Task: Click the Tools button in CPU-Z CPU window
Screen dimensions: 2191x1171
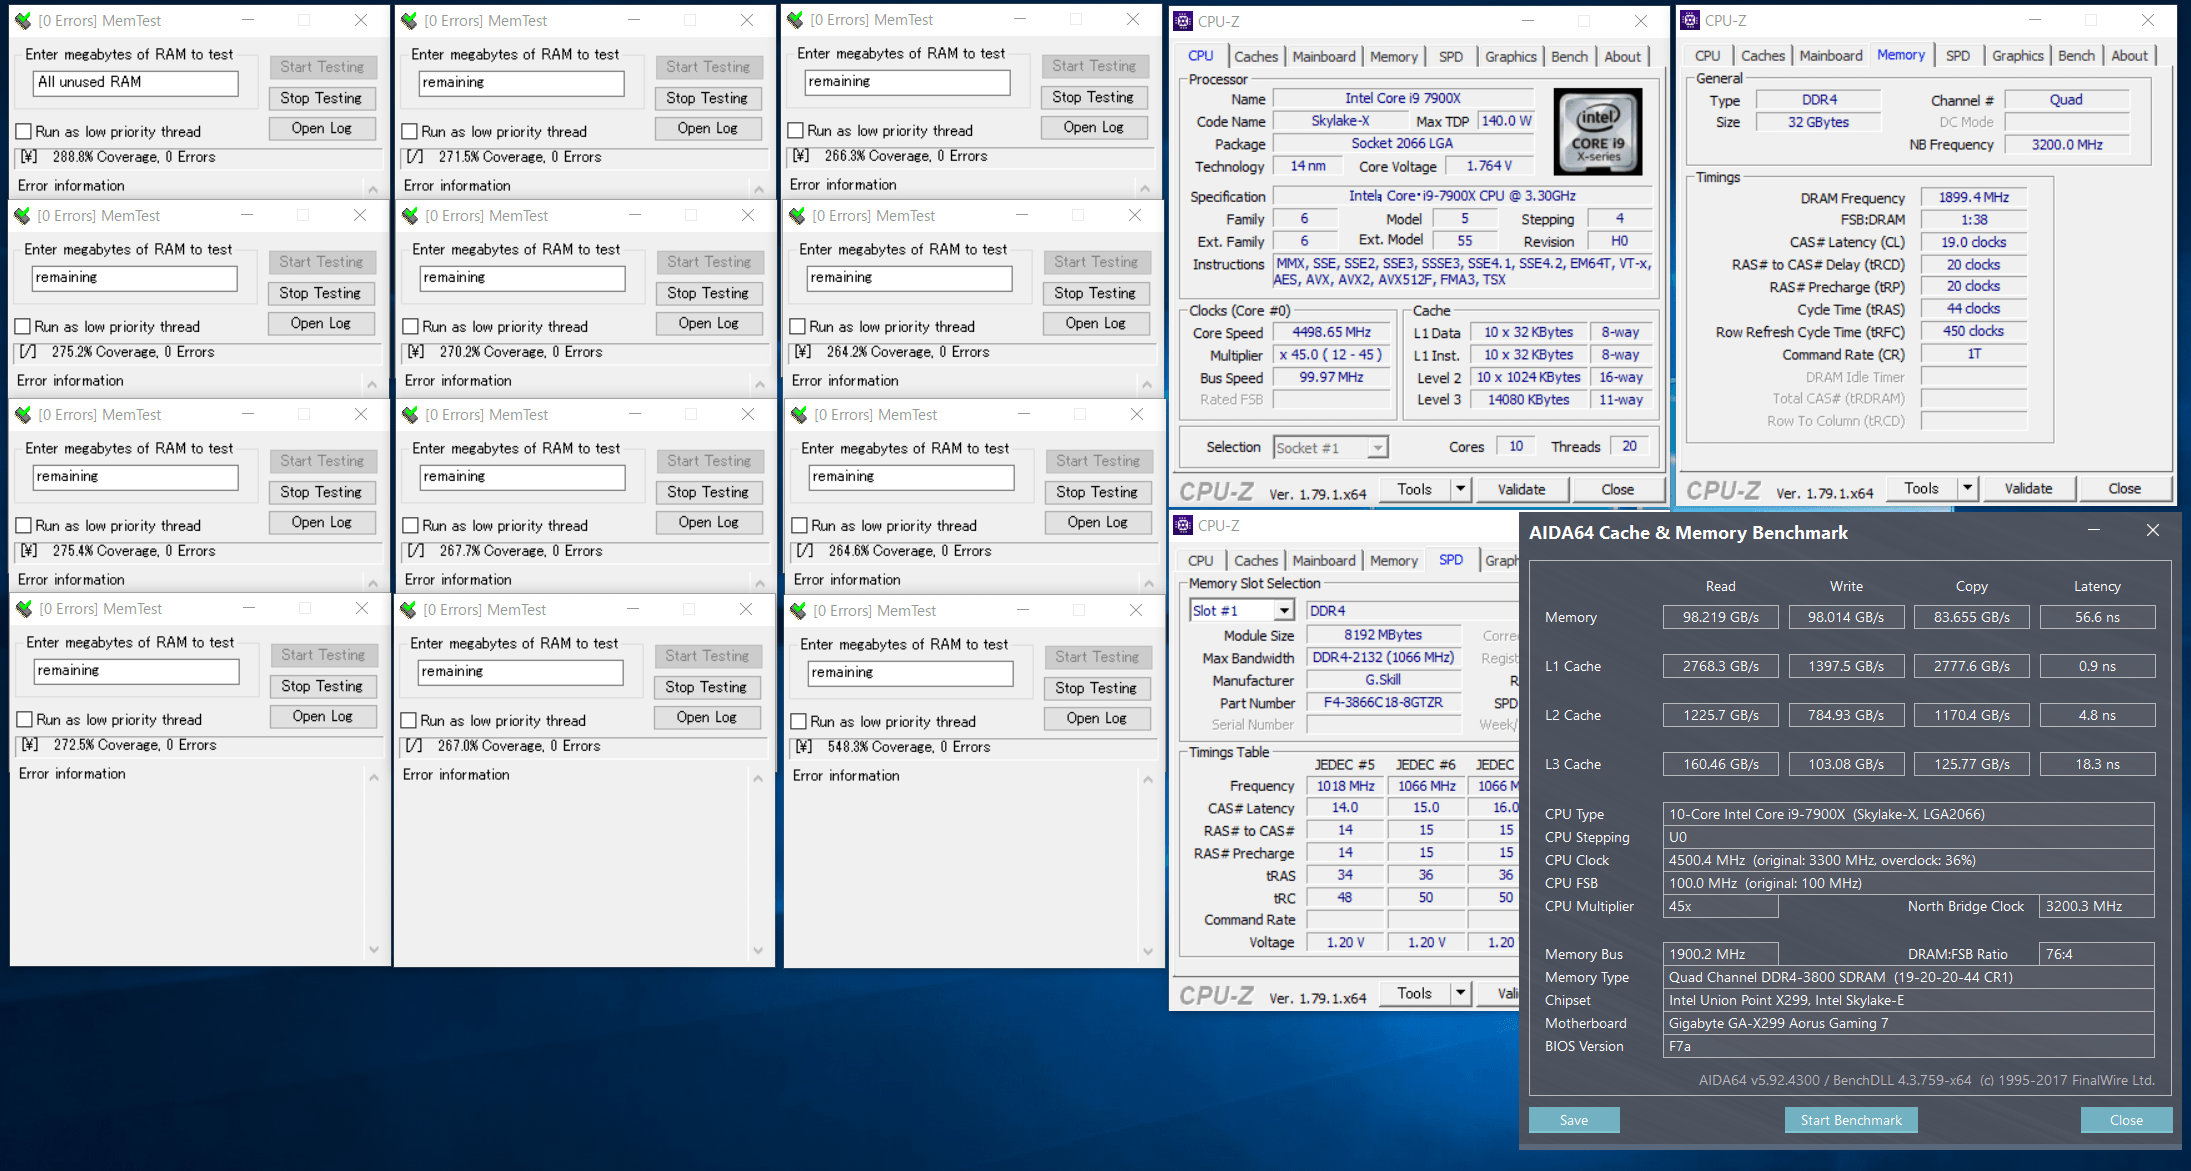Action: coord(1414,489)
